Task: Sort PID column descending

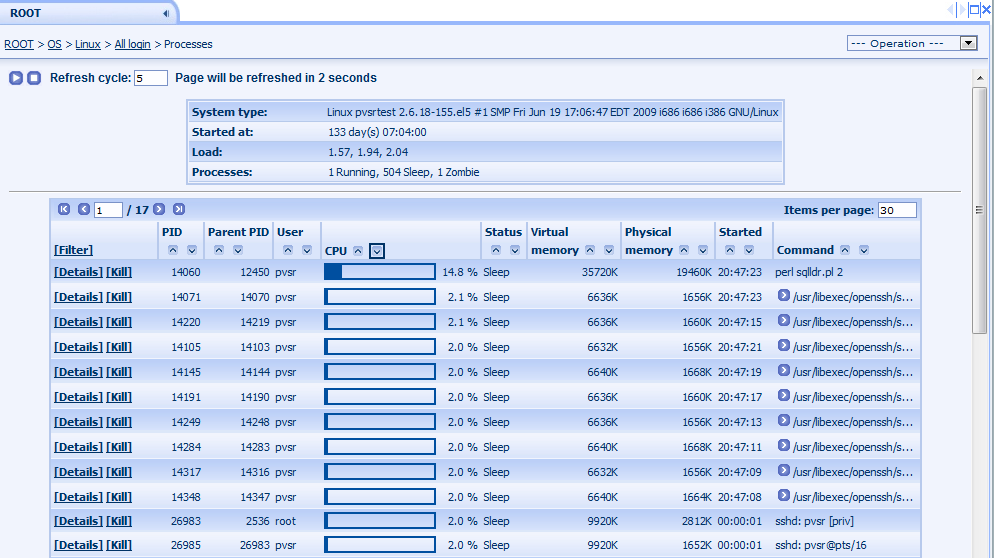Action: point(192,250)
